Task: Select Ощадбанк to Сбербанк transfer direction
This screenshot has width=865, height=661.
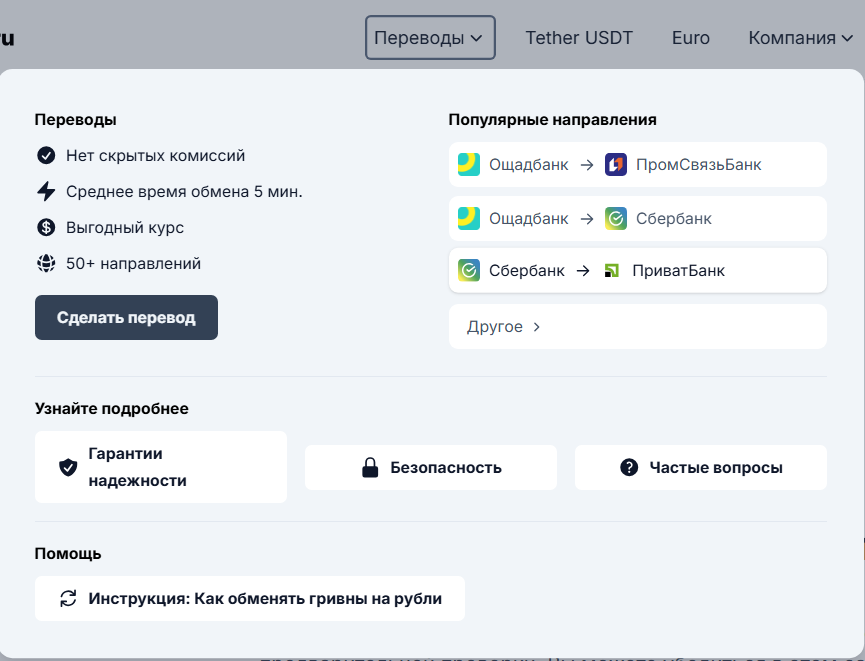Action: pos(637,219)
